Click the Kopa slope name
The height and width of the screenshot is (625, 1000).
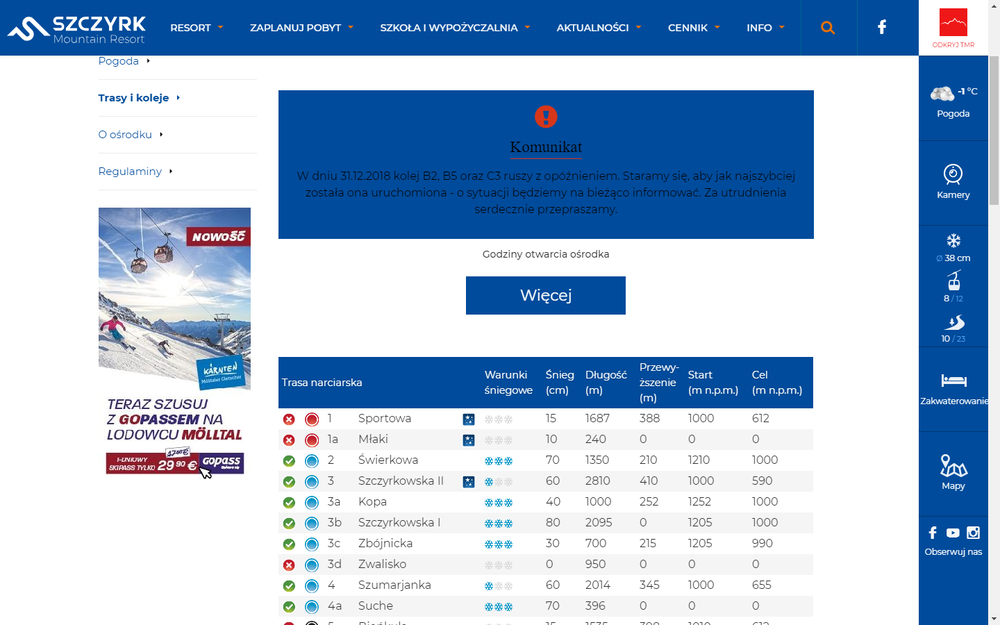pos(372,502)
